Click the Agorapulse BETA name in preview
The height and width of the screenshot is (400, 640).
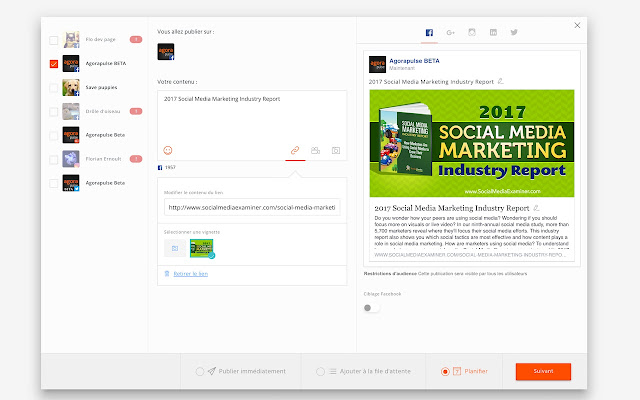(414, 61)
